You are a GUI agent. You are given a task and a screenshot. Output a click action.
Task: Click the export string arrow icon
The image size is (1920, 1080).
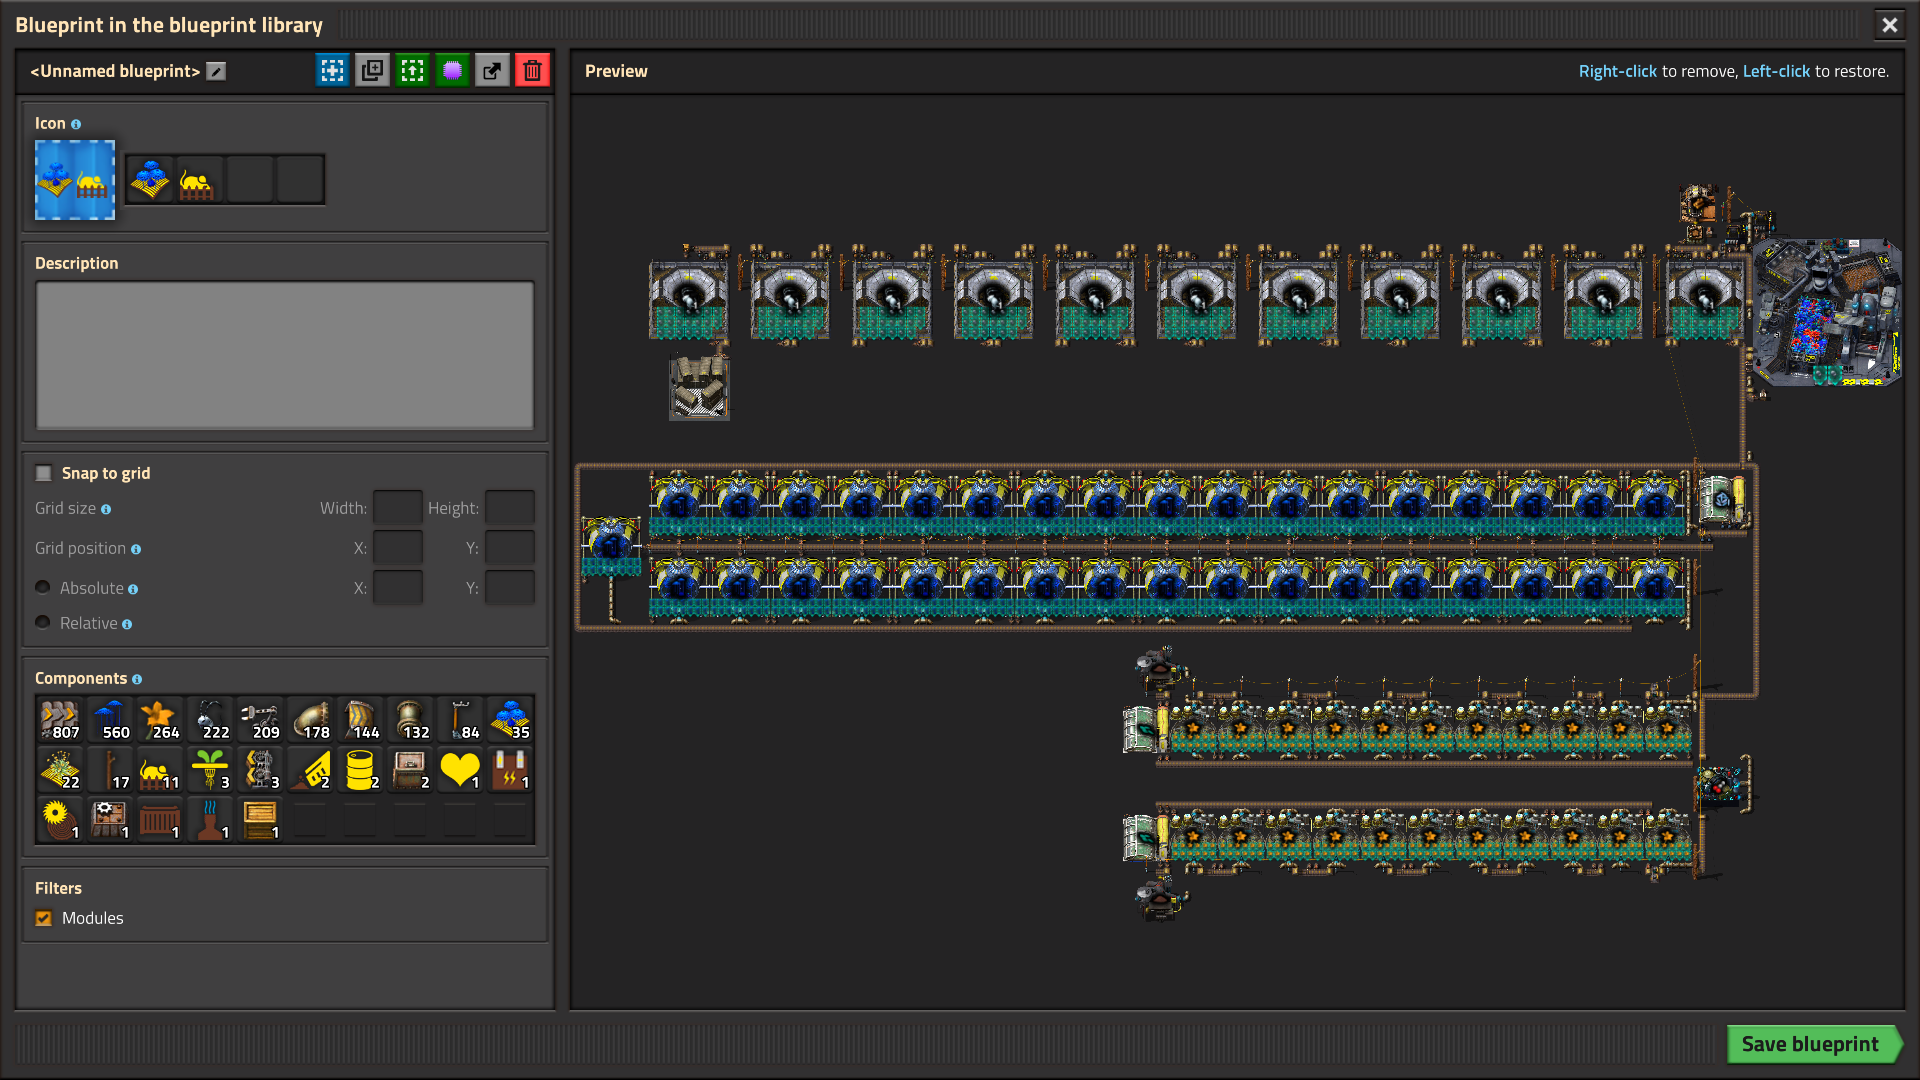coord(492,70)
